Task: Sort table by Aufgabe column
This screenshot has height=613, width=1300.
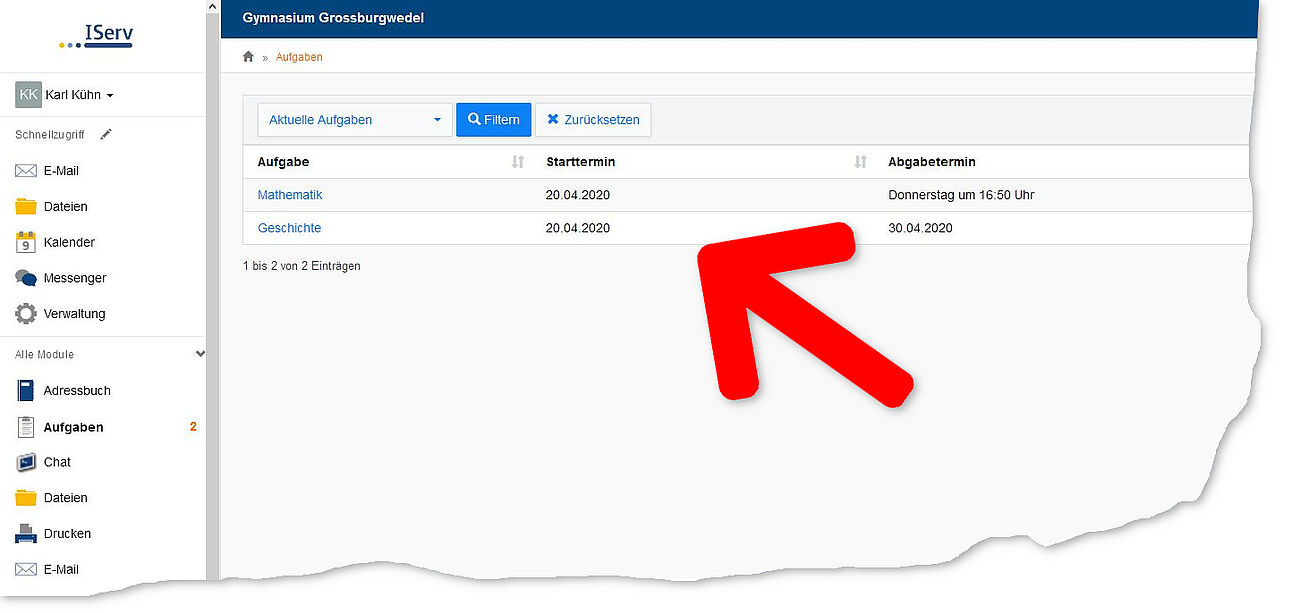Action: pyautogui.click(x=517, y=162)
